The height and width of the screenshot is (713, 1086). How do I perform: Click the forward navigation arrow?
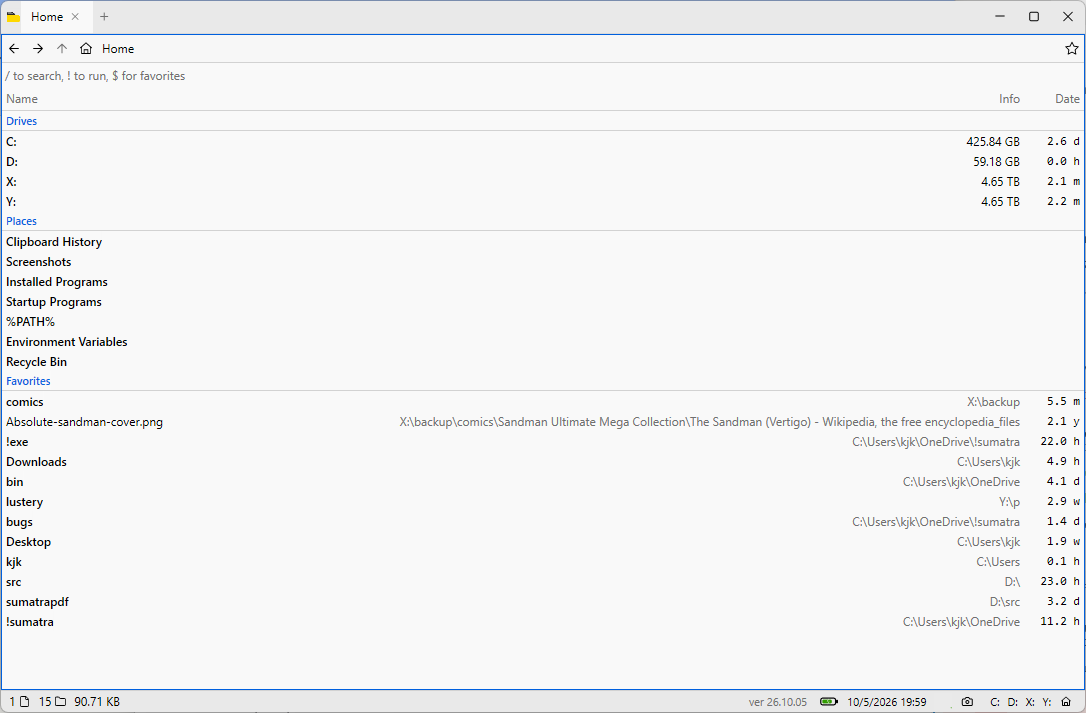pyautogui.click(x=38, y=49)
